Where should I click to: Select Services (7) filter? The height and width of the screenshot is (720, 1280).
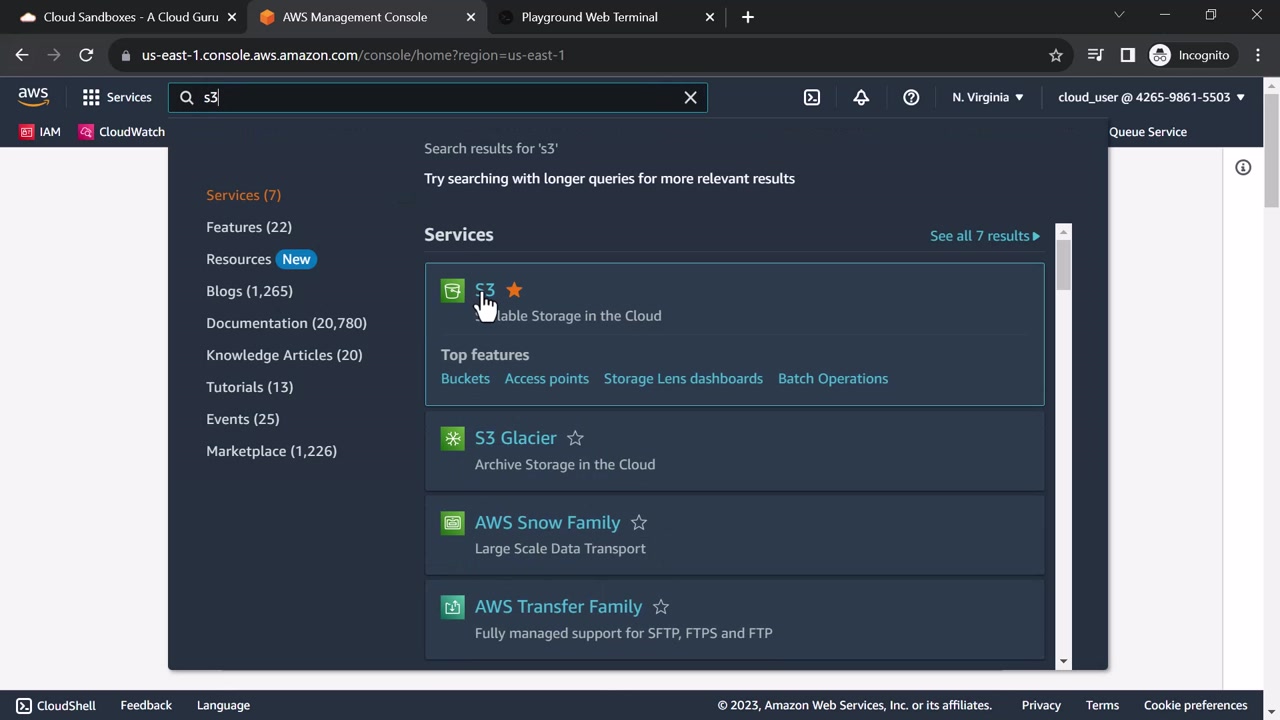(243, 195)
